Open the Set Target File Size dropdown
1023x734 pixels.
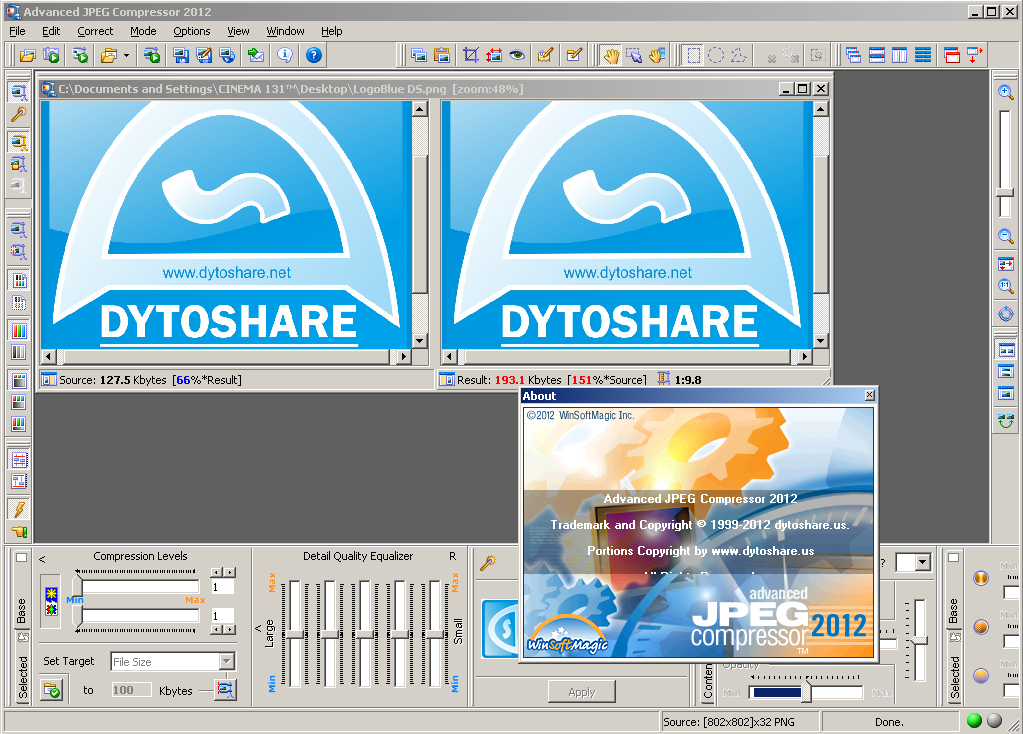click(226, 662)
